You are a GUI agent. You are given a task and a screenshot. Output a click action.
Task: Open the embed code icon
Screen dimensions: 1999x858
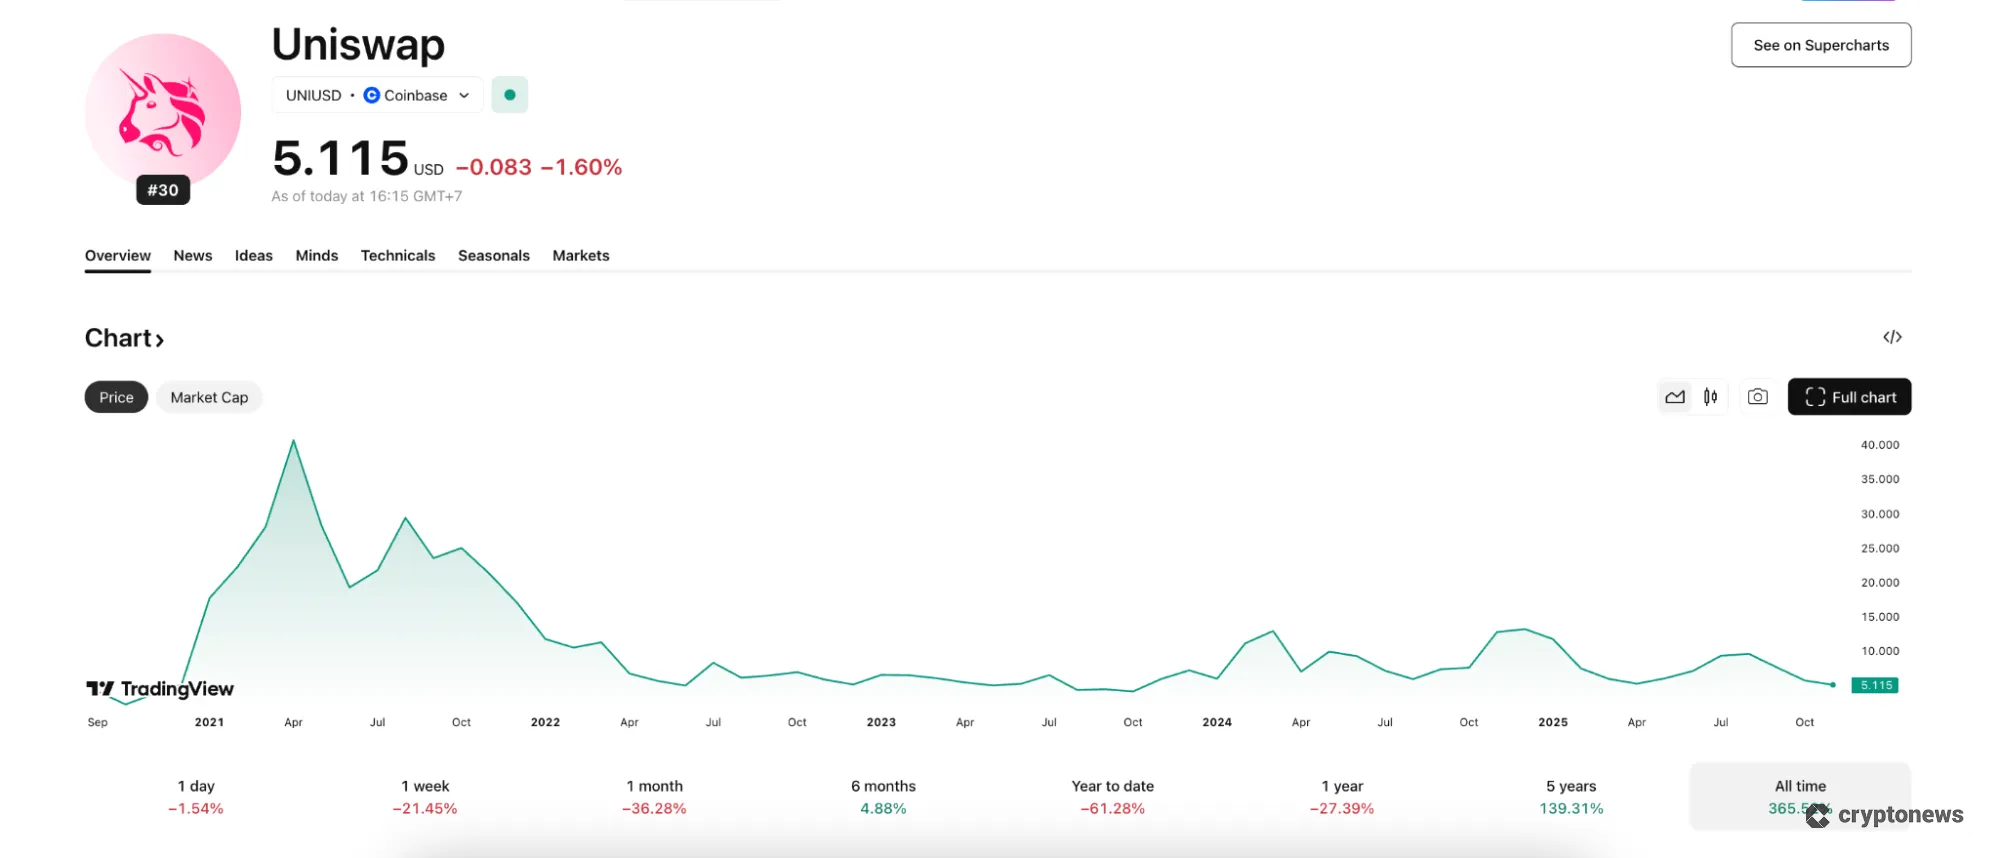[1892, 337]
